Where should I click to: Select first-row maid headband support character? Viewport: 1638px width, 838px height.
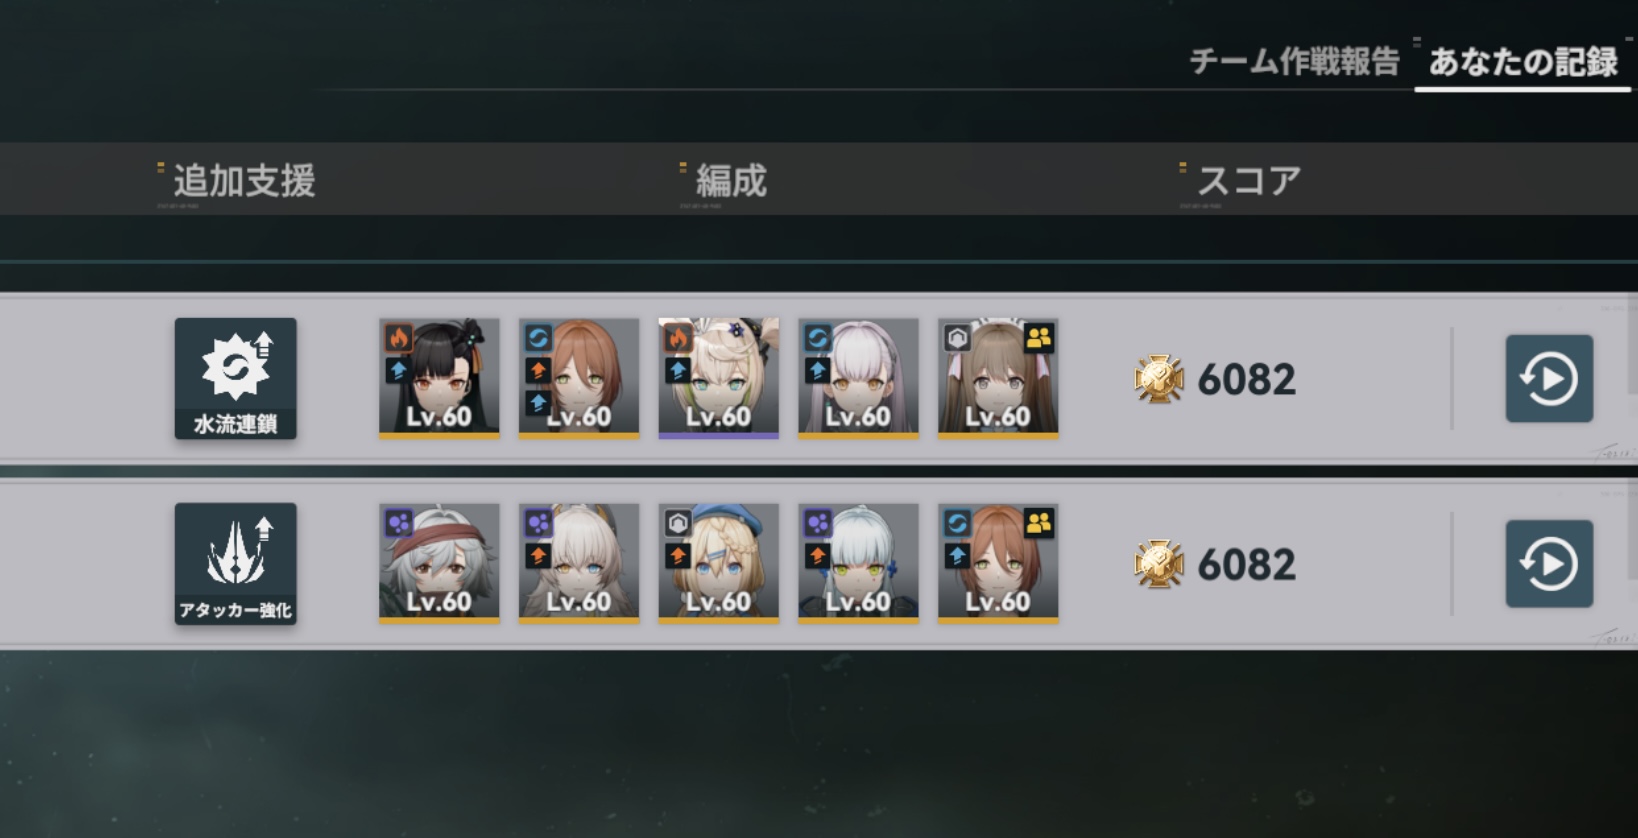[x=998, y=378]
